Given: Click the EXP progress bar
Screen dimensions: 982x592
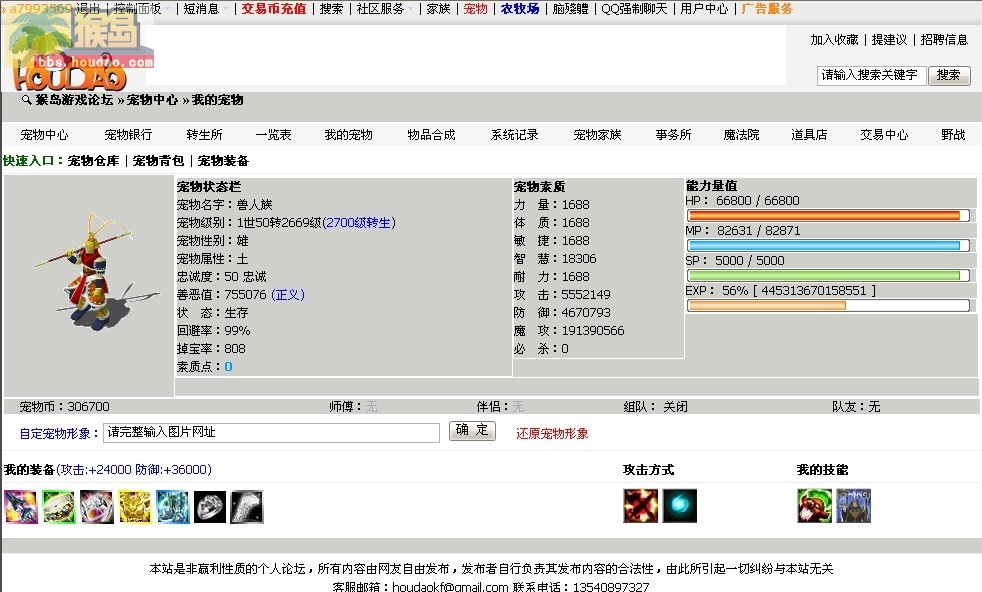Looking at the screenshot, I should tap(829, 306).
